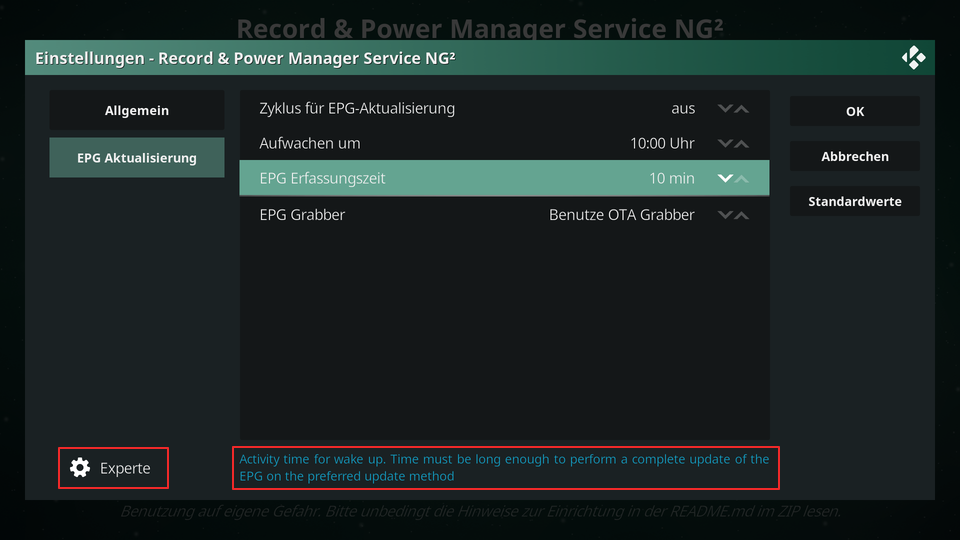Viewport: 960px width, 540px height.
Task: Raise the Aufwachen um time with up arrow
Action: click(741, 143)
